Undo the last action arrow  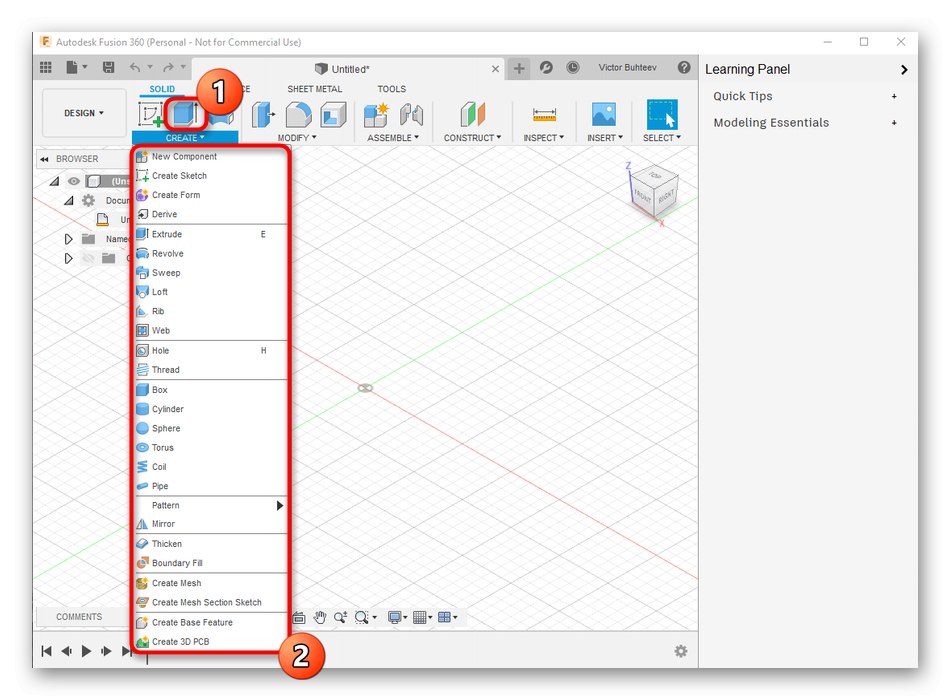click(x=135, y=67)
